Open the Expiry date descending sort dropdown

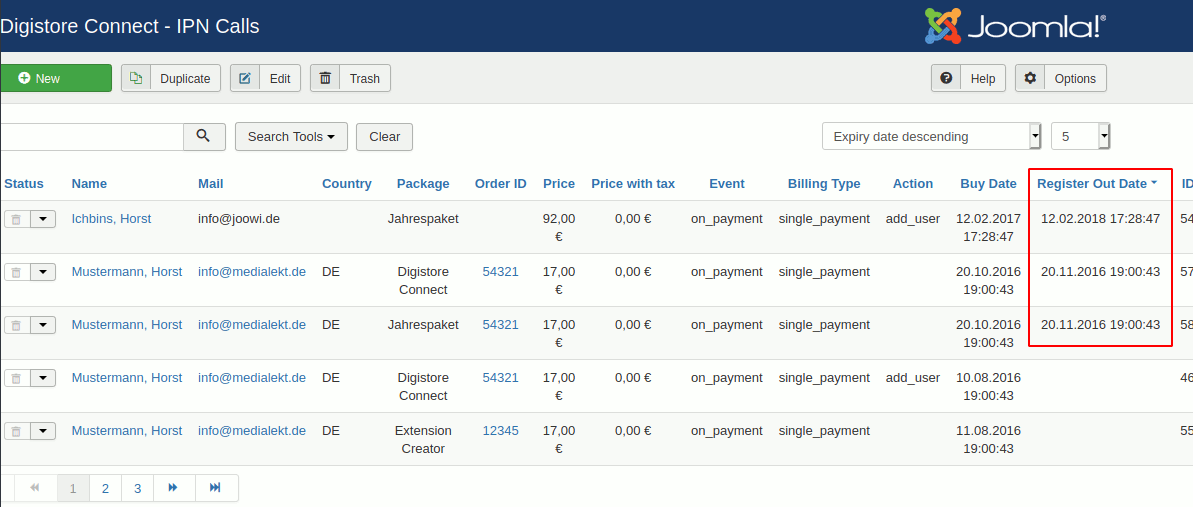point(932,137)
